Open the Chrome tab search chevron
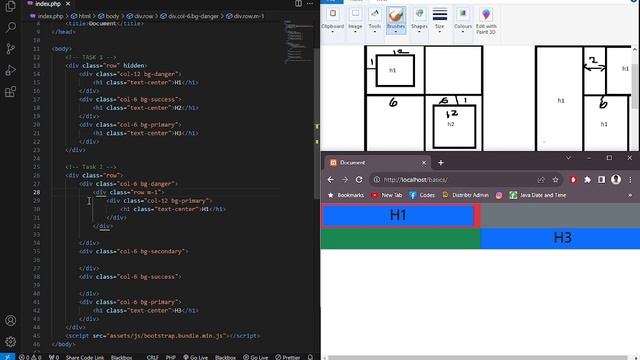 click(568, 158)
